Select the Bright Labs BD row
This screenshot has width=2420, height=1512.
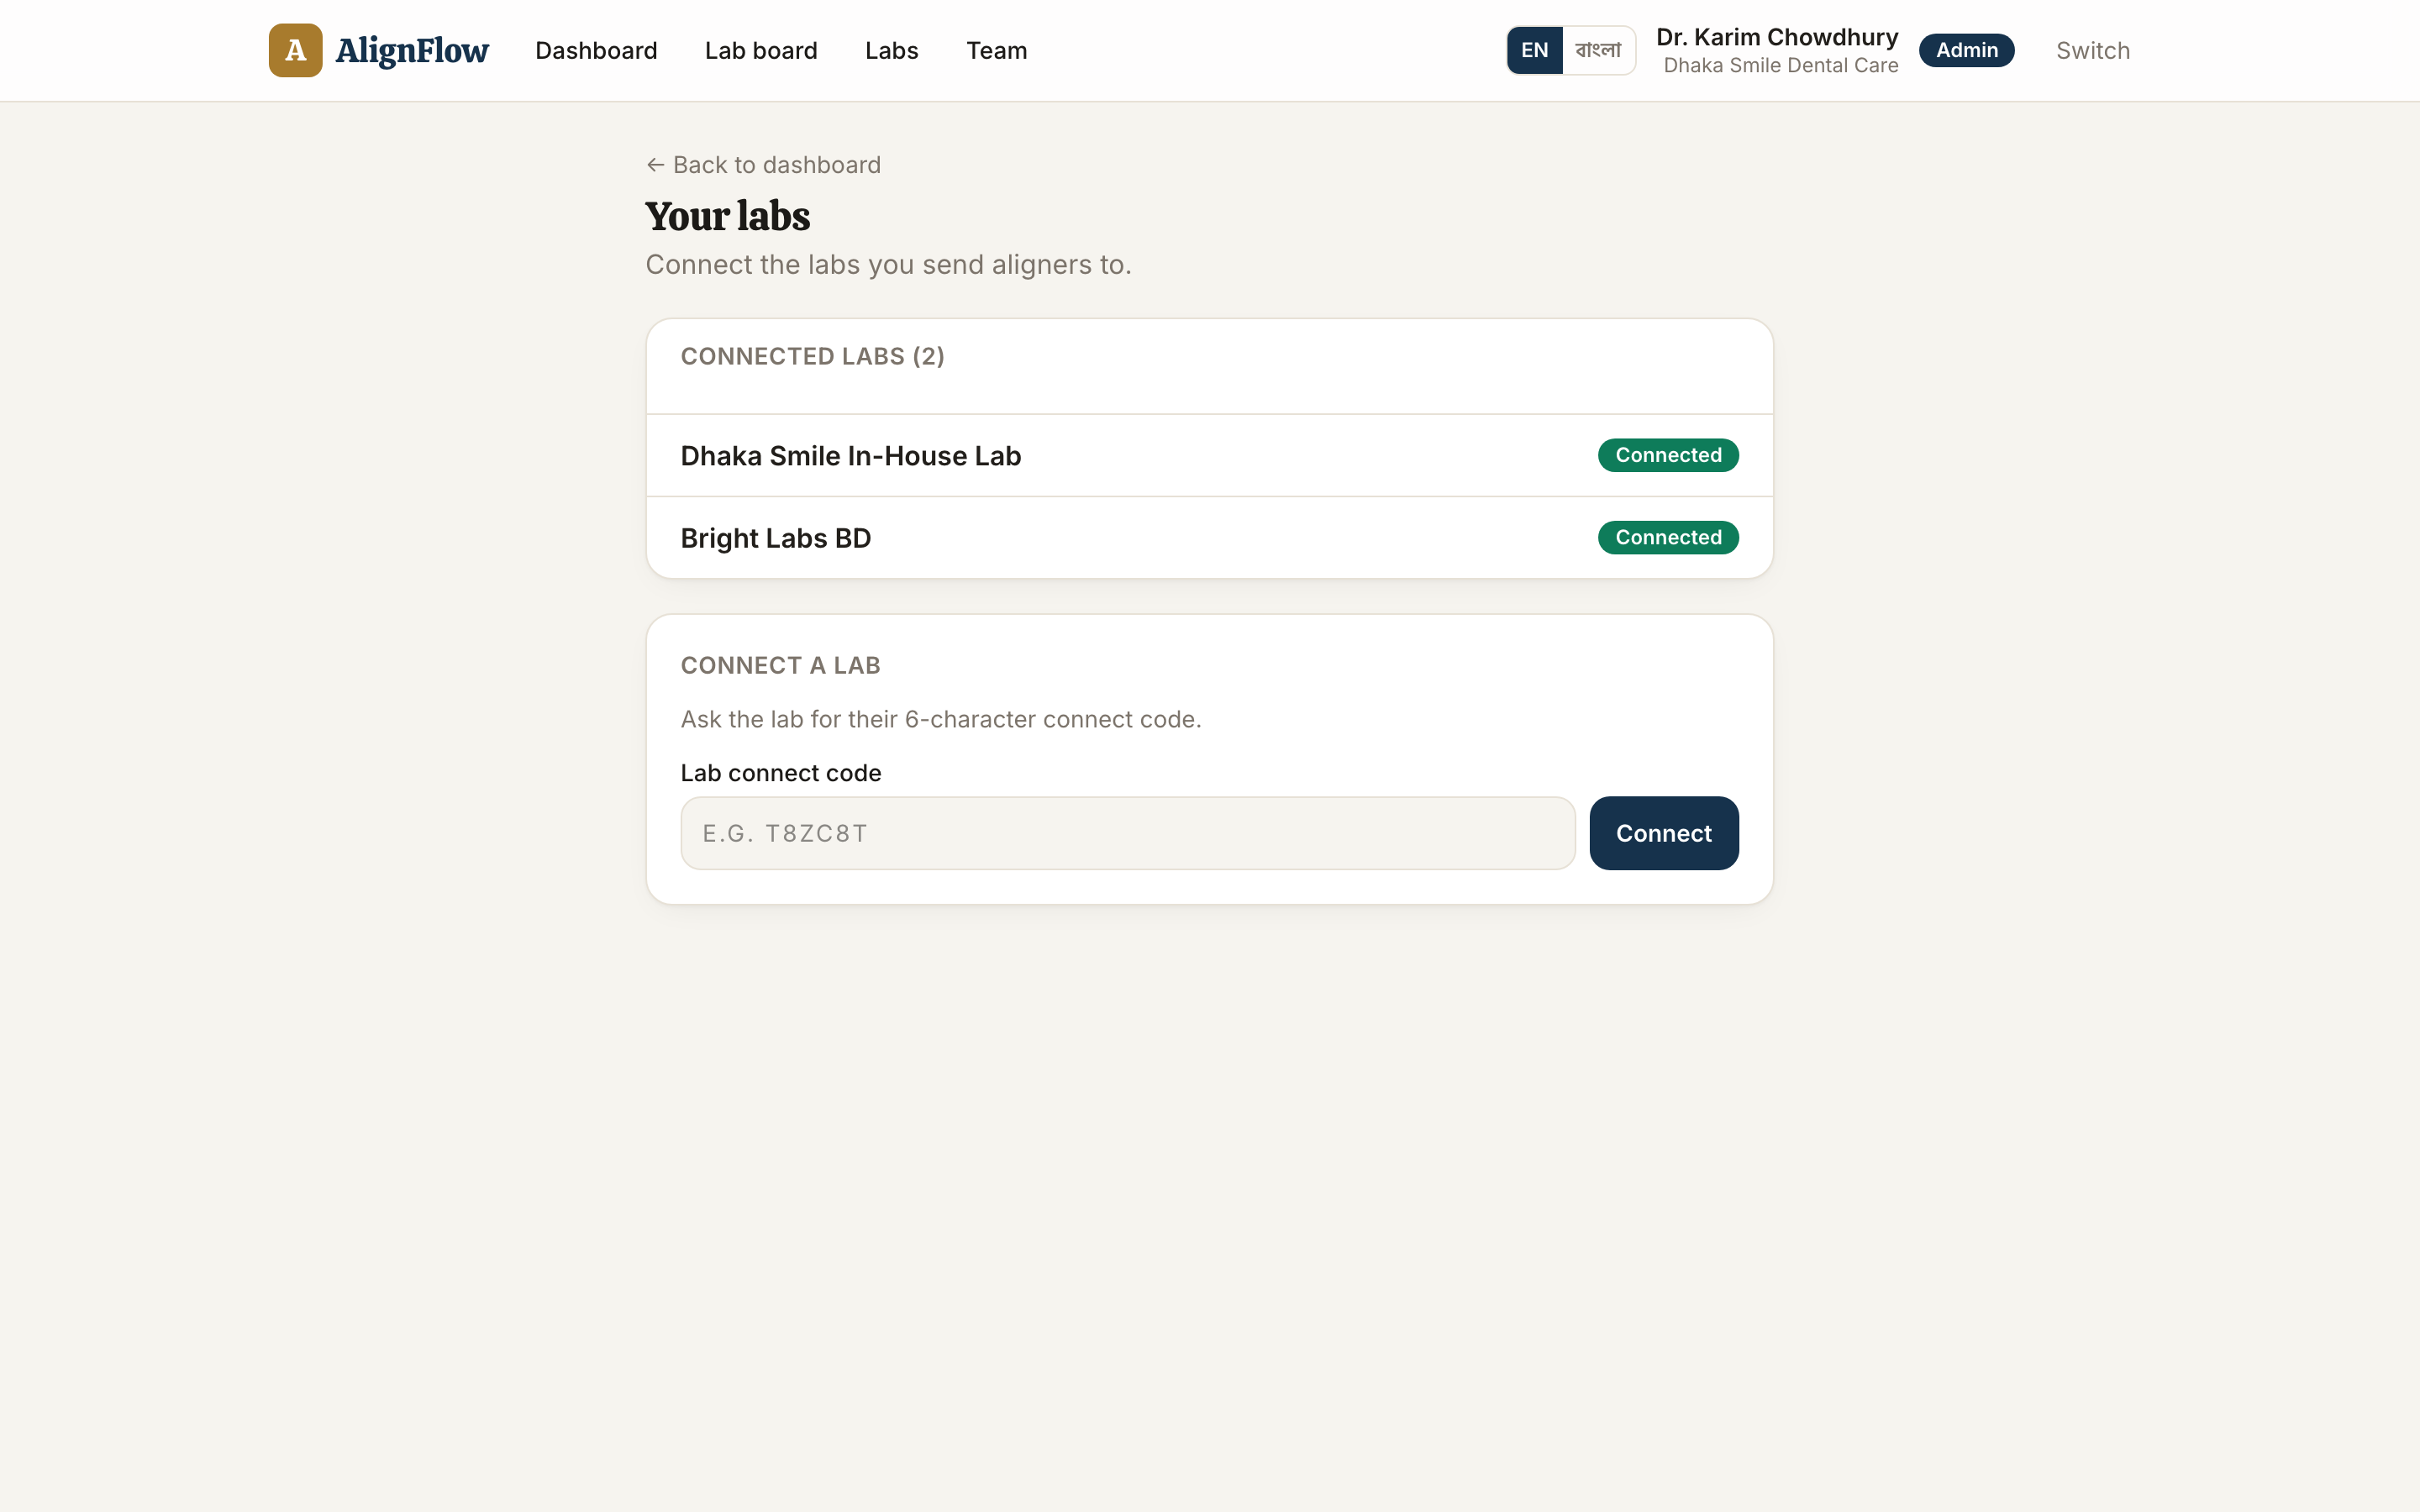pyautogui.click(x=1209, y=538)
